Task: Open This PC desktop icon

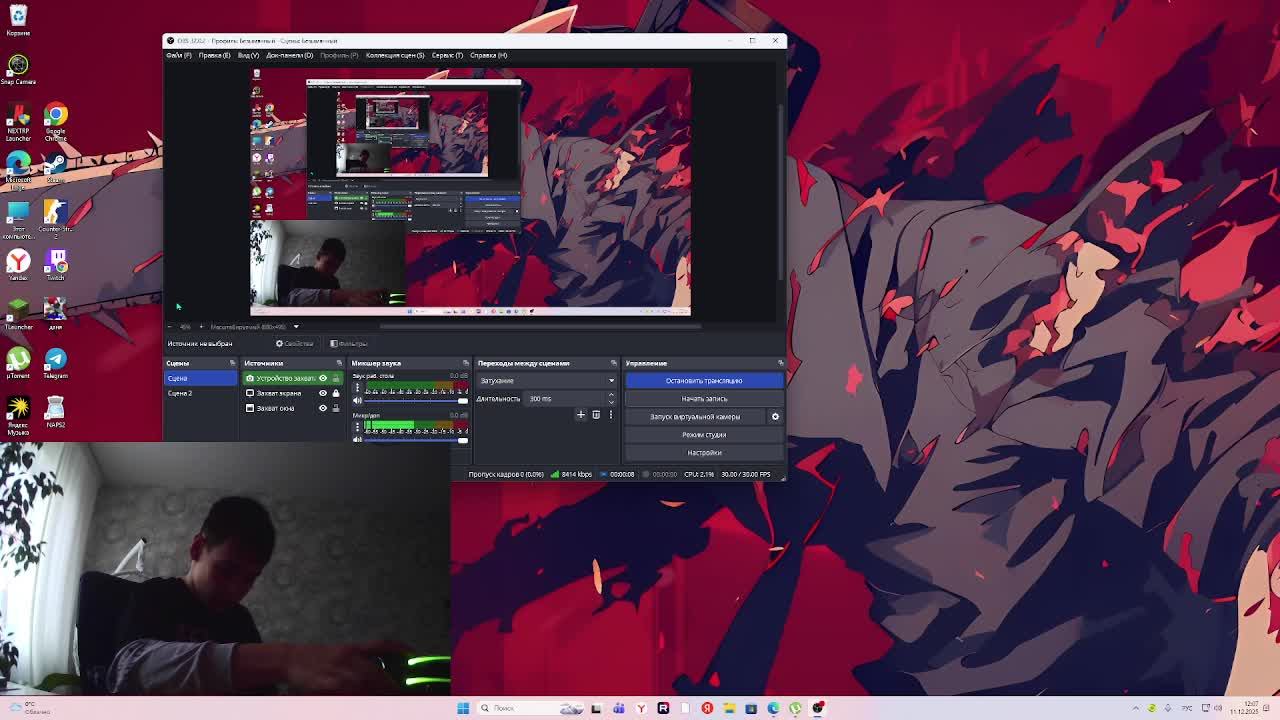Action: (x=18, y=220)
